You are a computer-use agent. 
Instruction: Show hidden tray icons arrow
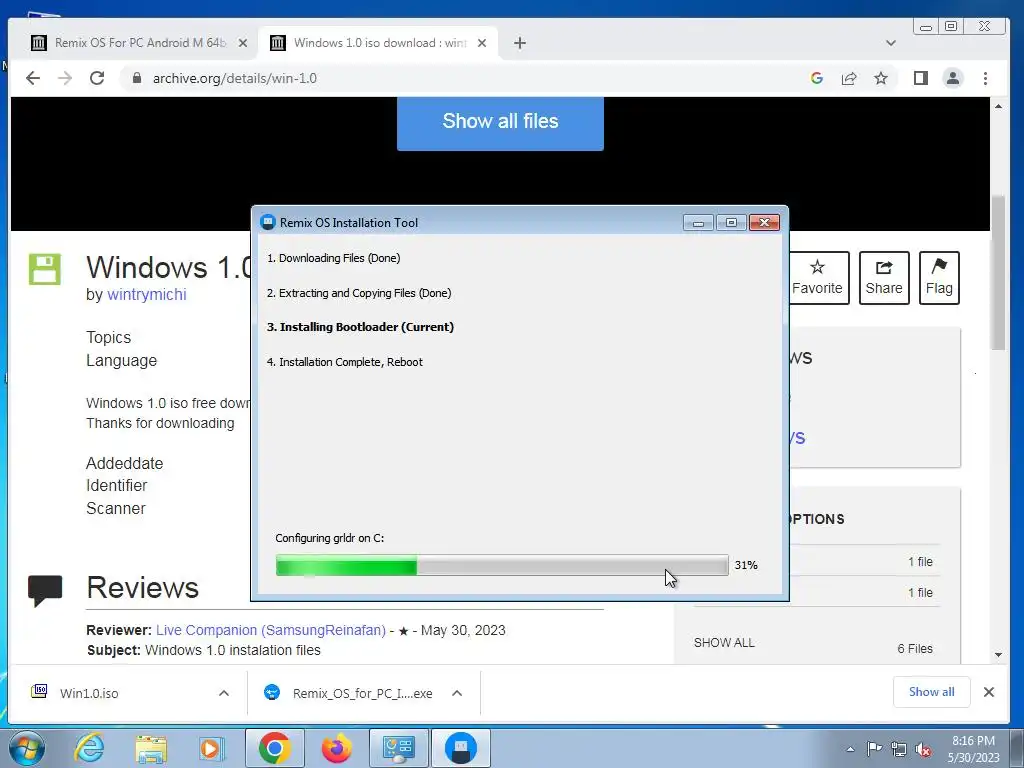click(850, 749)
